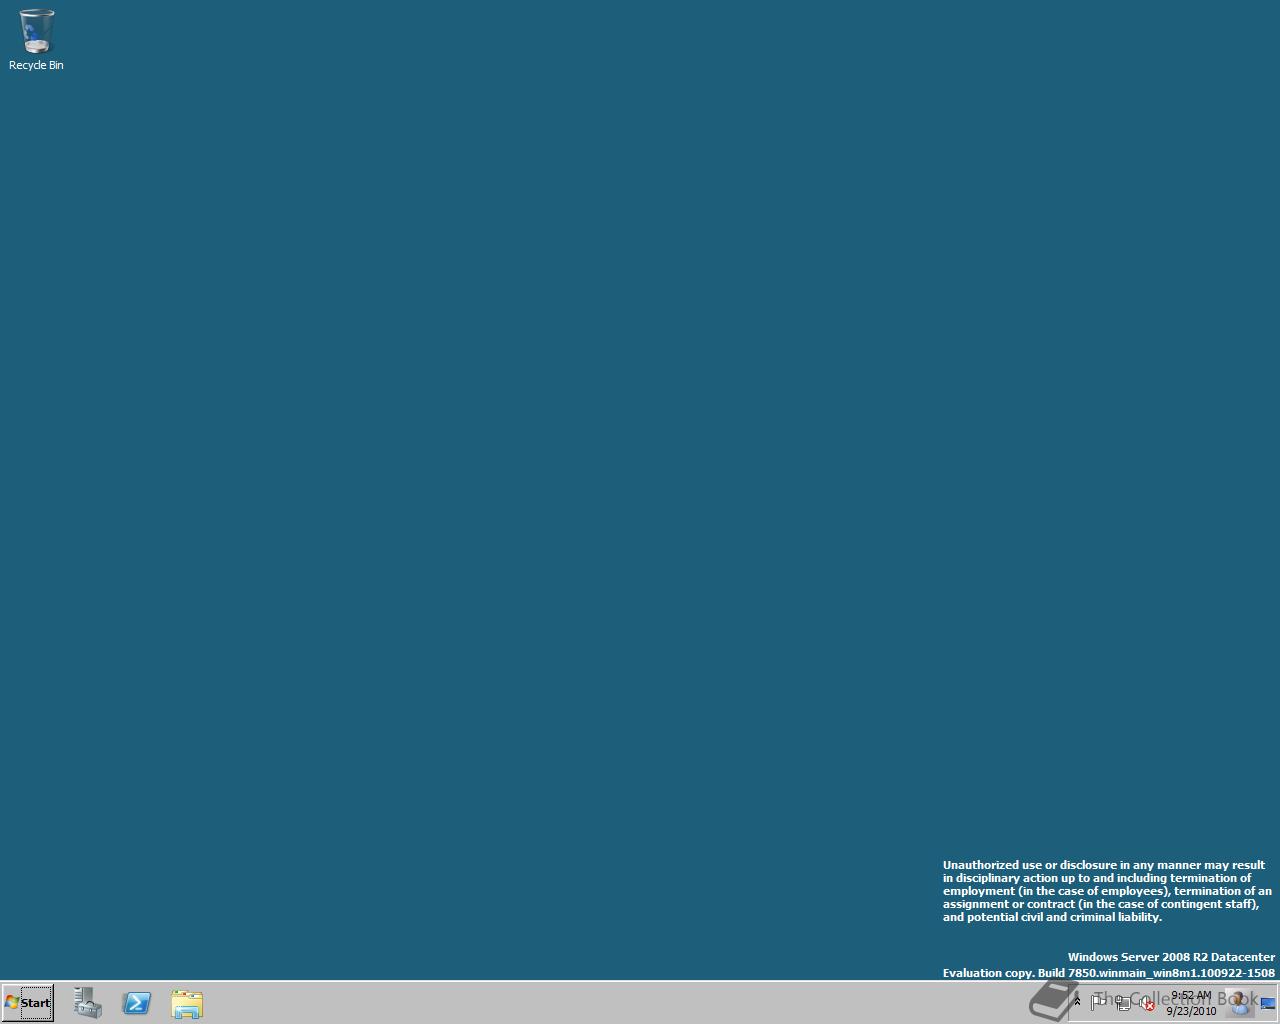The width and height of the screenshot is (1280, 1024).
Task: Open Windows PowerShell from the taskbar
Action: 137,1003
